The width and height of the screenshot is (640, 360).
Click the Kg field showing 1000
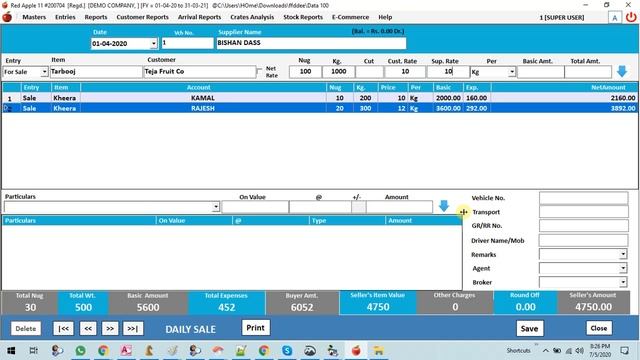[x=338, y=72]
